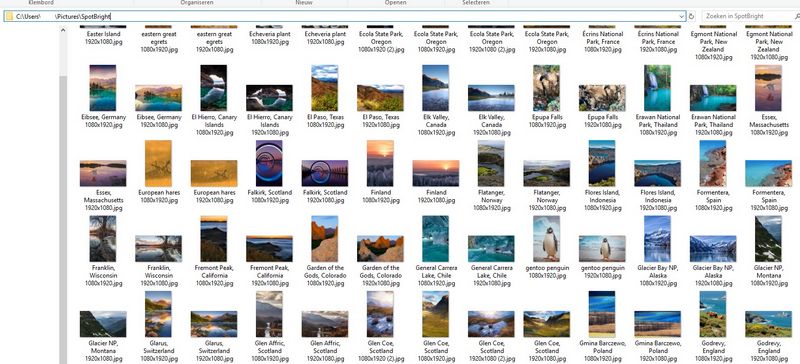Focus the 'Zoeken in SpotBright' search box
This screenshot has width=800, height=364.
tap(747, 16)
